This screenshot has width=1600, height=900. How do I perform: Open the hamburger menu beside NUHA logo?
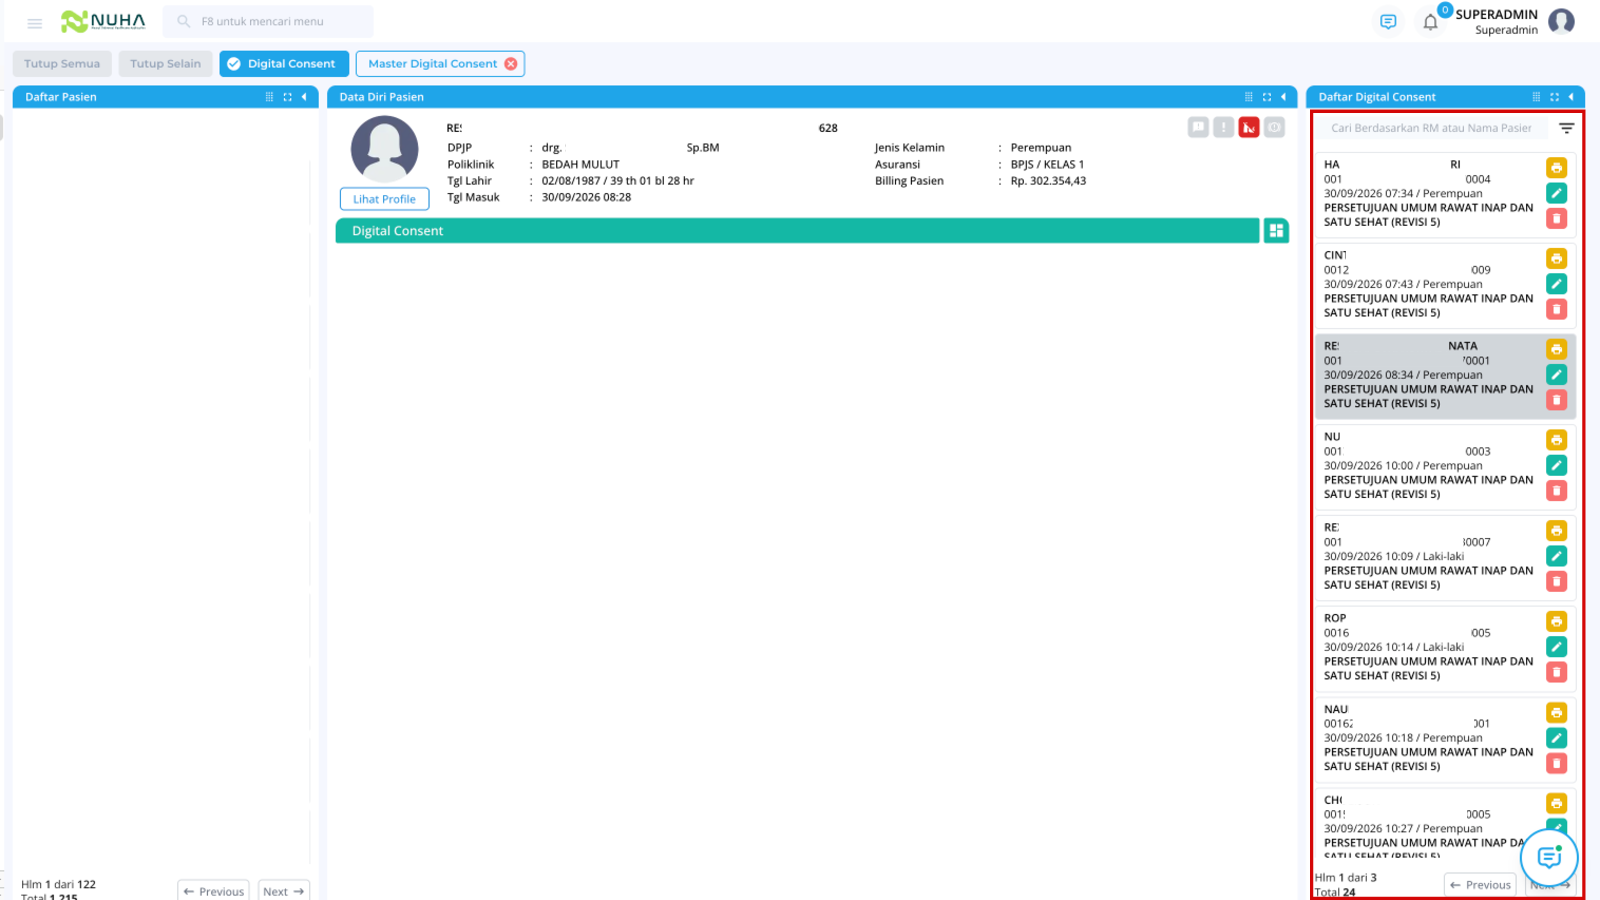coord(35,22)
